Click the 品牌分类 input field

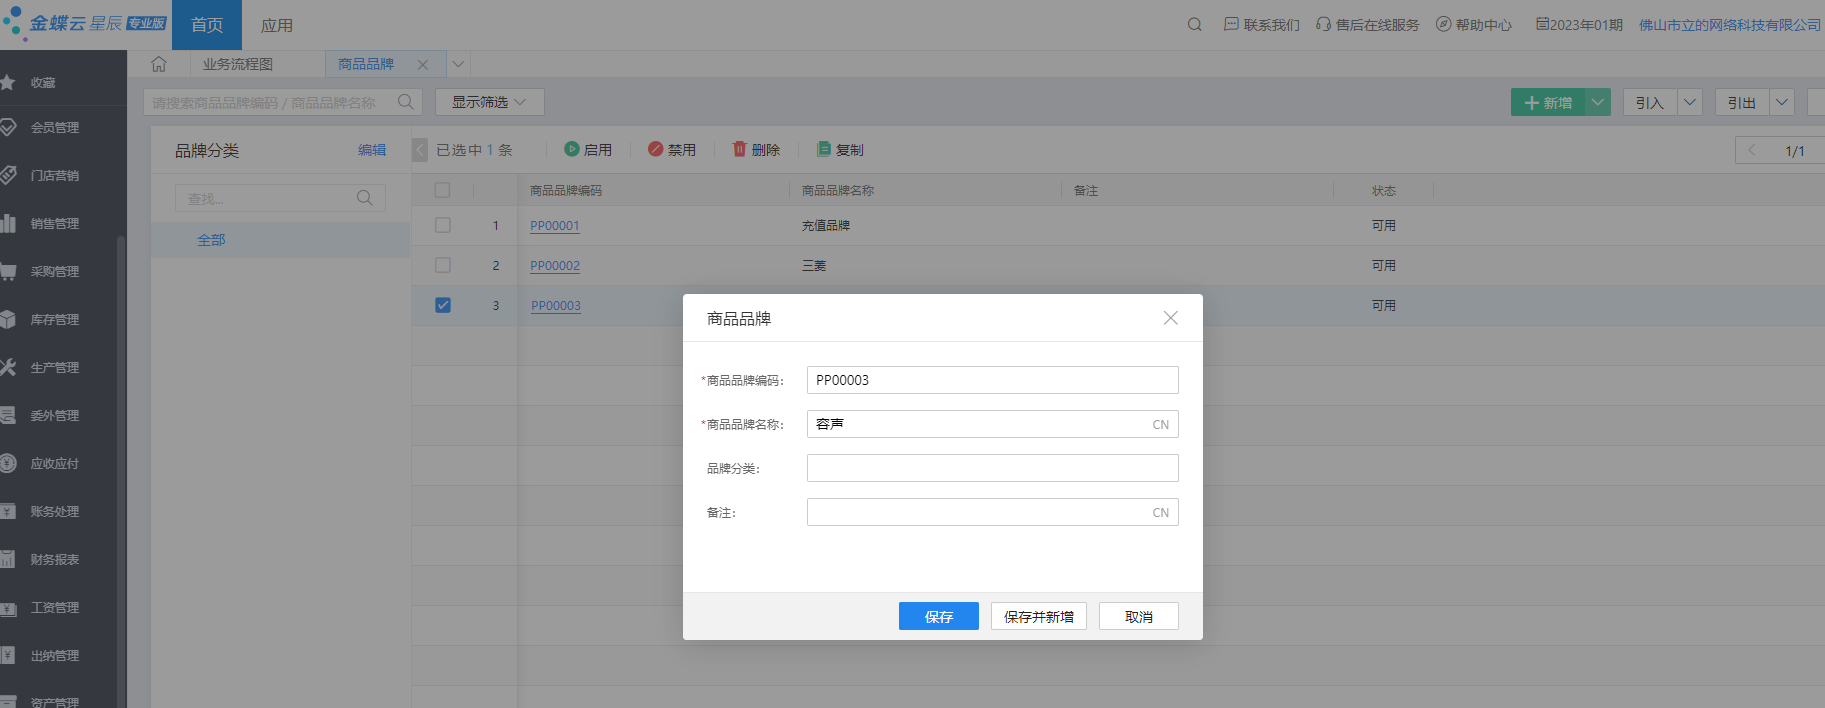tap(993, 468)
